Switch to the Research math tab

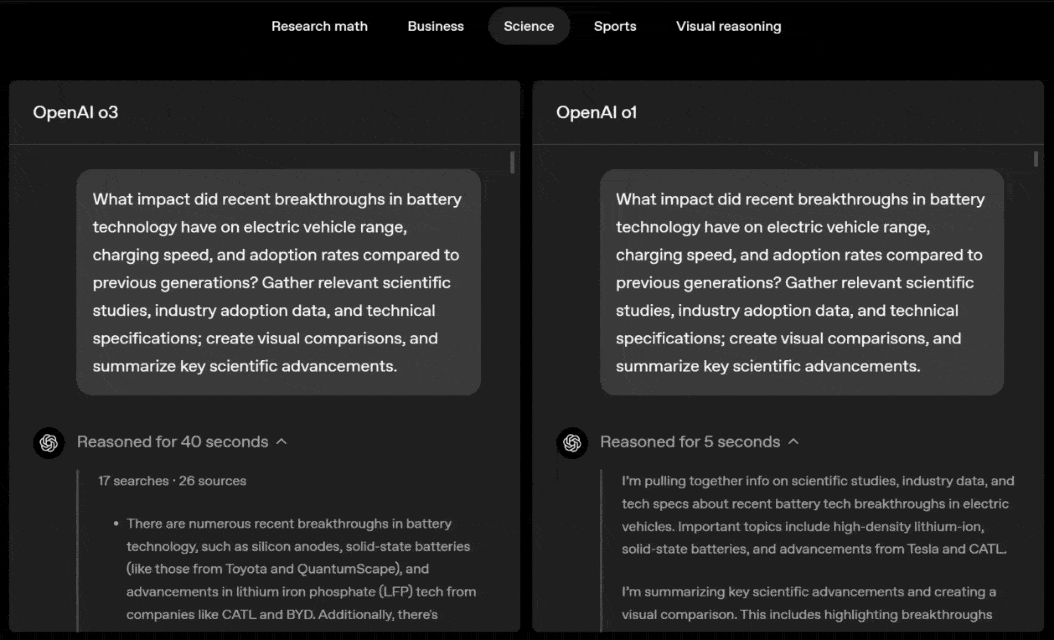[x=319, y=26]
